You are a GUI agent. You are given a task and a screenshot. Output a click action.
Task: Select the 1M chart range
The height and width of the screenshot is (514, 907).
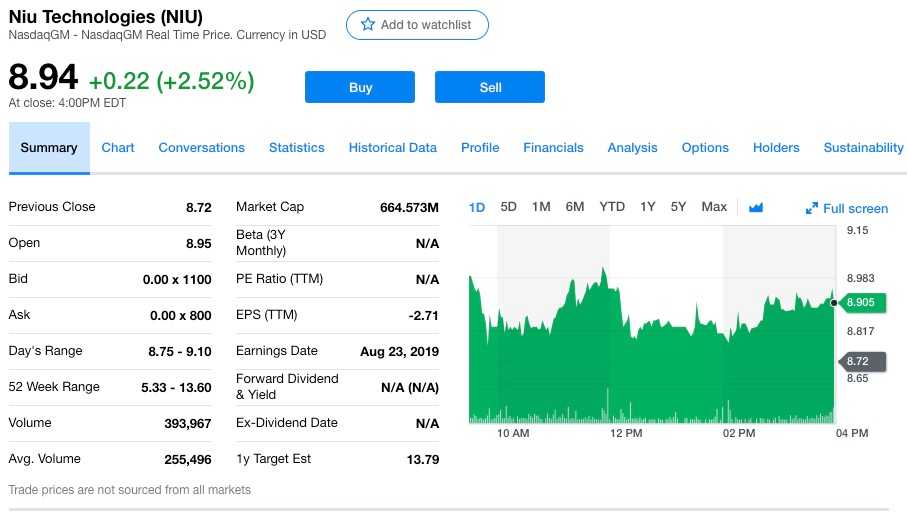[x=541, y=207]
